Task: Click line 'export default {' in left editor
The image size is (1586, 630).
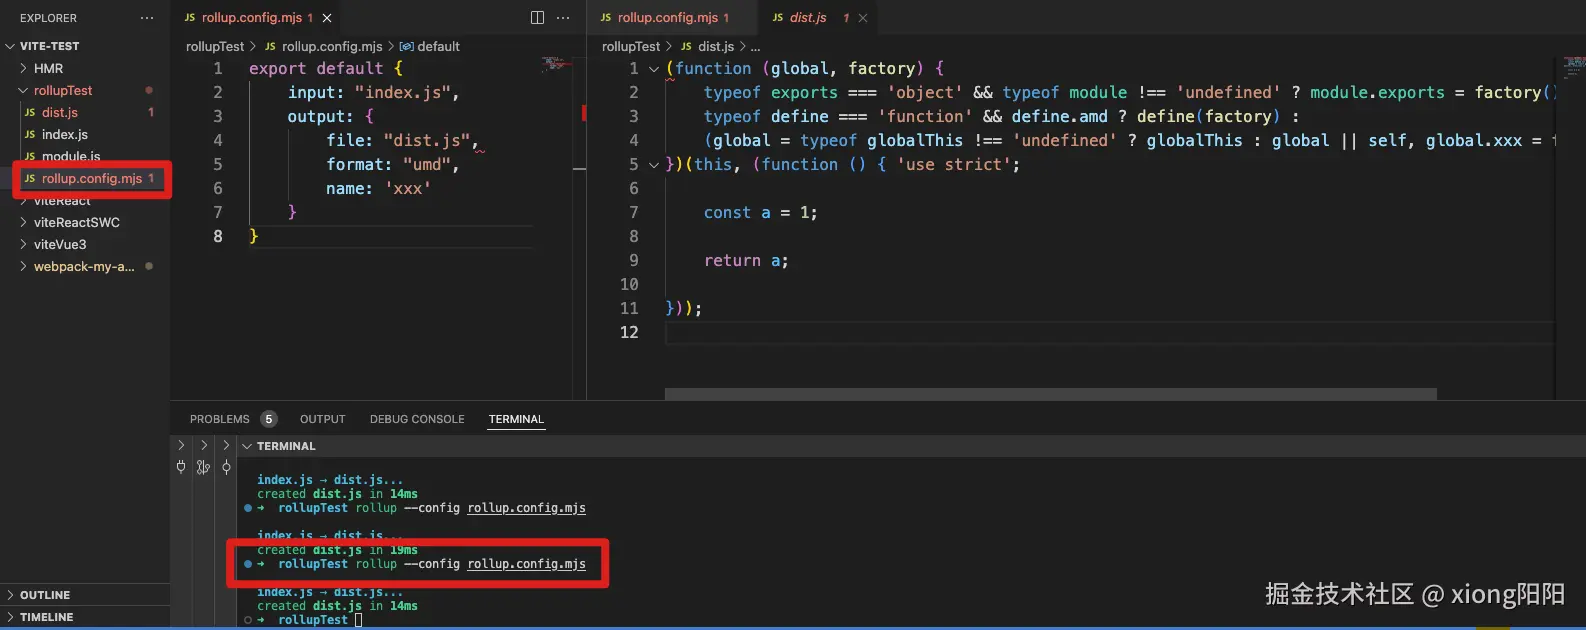Action: (326, 69)
